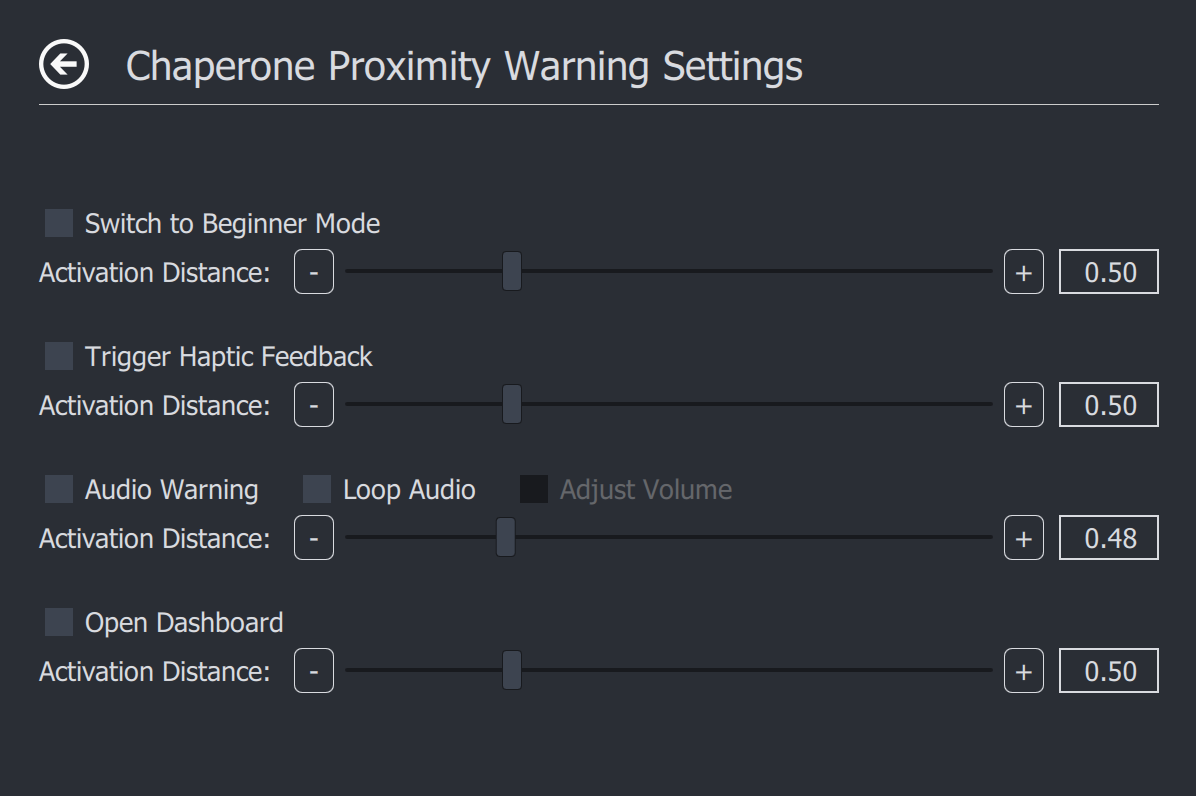The image size is (1196, 796).
Task: Raise Audio Warning activation distance via plus
Action: coord(1023,538)
